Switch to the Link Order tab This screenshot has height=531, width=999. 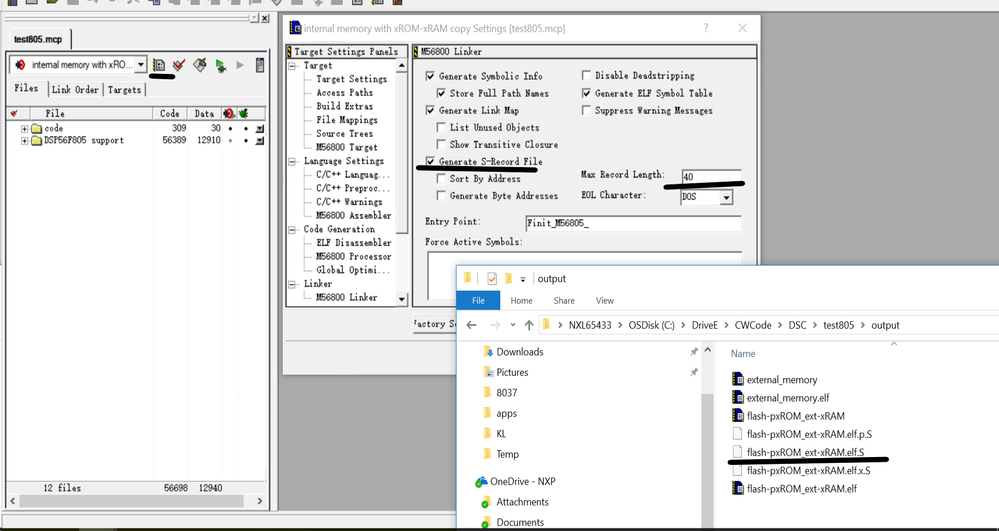(x=75, y=89)
